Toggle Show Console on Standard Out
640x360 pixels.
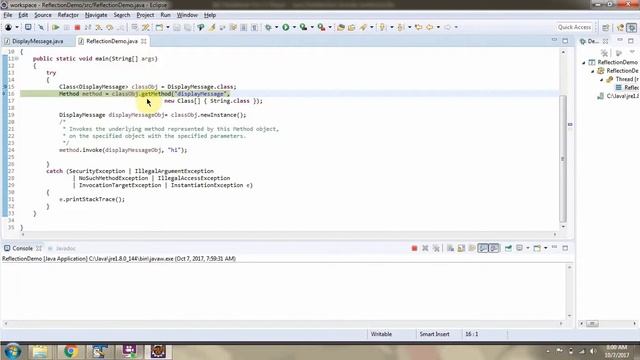(x=483, y=248)
